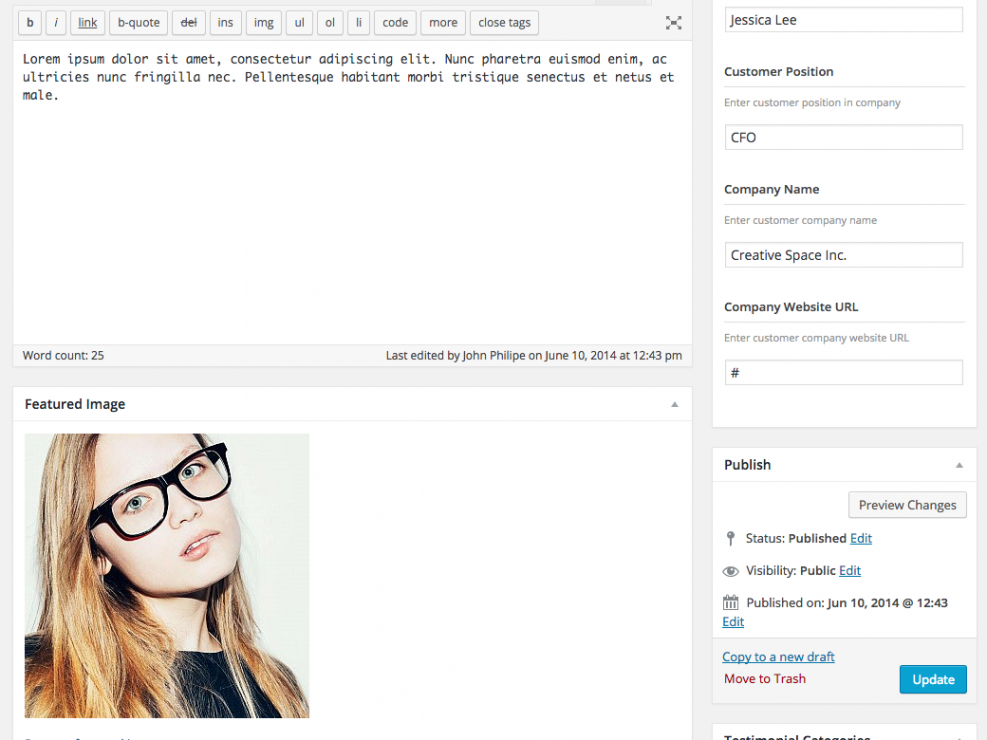
Task: Click the ol list button
Action: (330, 23)
